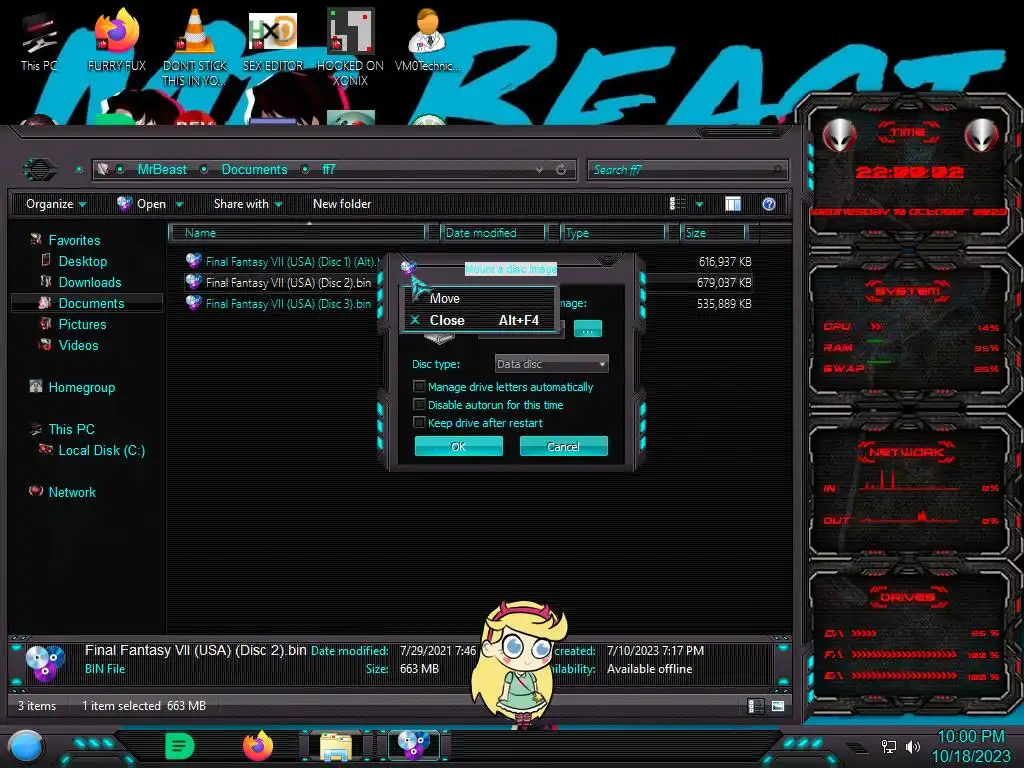The height and width of the screenshot is (768, 1024).
Task: Open Homegroup in the navigation pane
Action: tap(82, 387)
